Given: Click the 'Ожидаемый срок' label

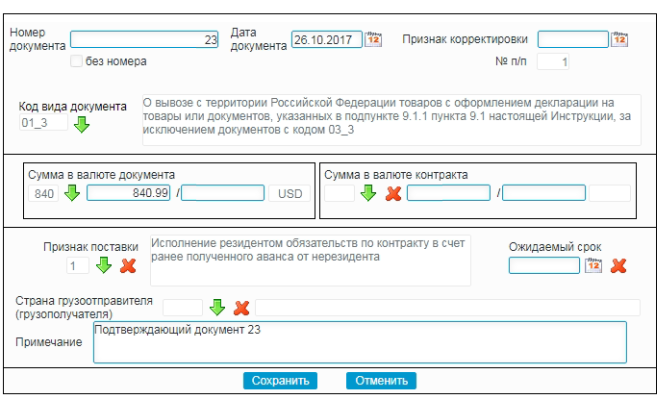Looking at the screenshot, I should 555,247.
